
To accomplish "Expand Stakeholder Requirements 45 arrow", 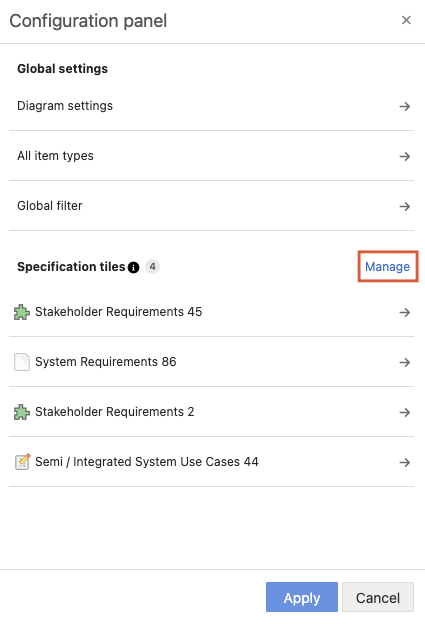I will 405,312.
